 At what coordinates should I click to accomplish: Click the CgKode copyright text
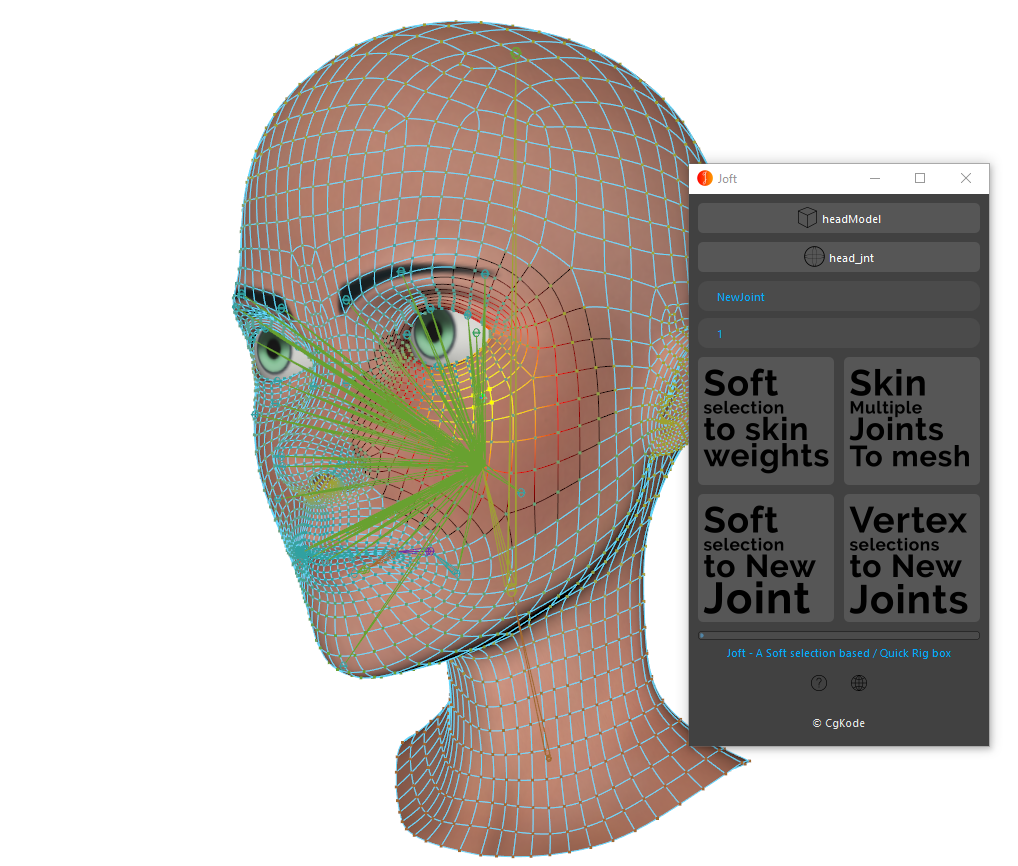click(838, 723)
